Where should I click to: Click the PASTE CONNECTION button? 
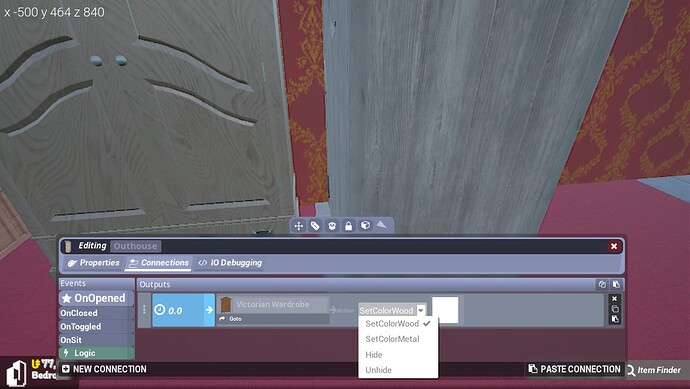click(574, 369)
